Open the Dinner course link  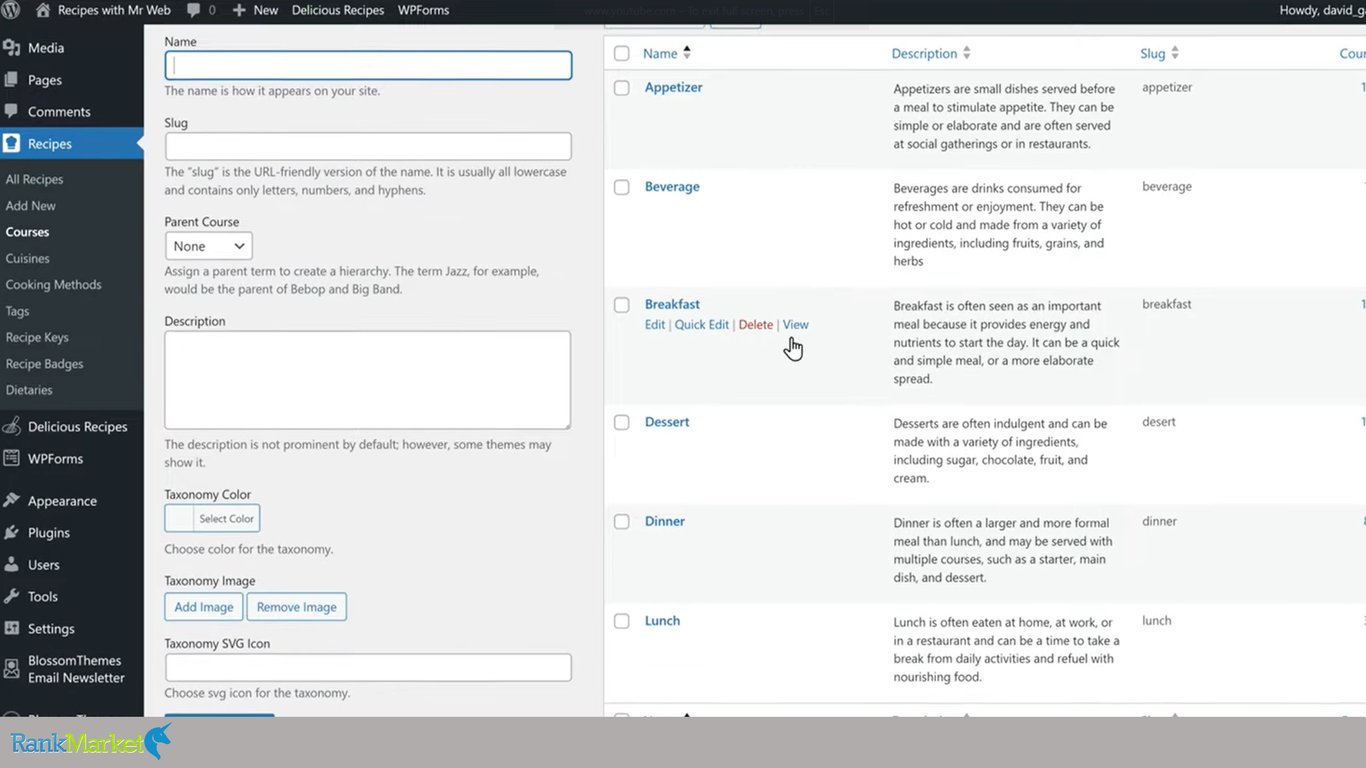coord(665,521)
